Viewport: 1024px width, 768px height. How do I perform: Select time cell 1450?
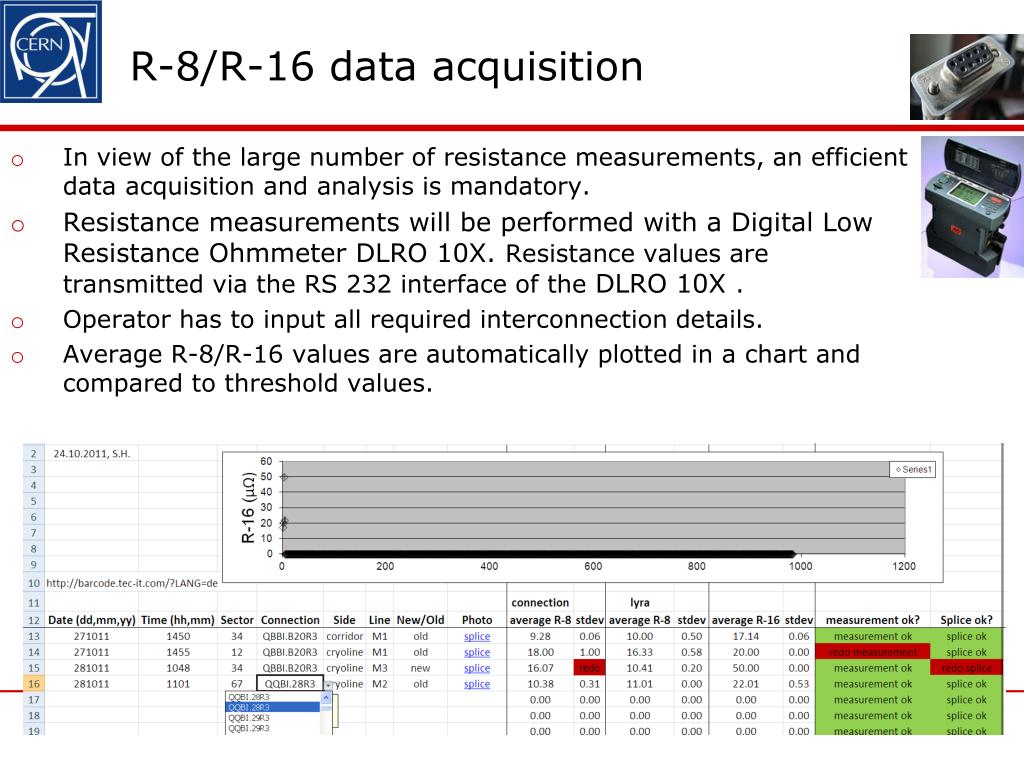tap(178, 636)
